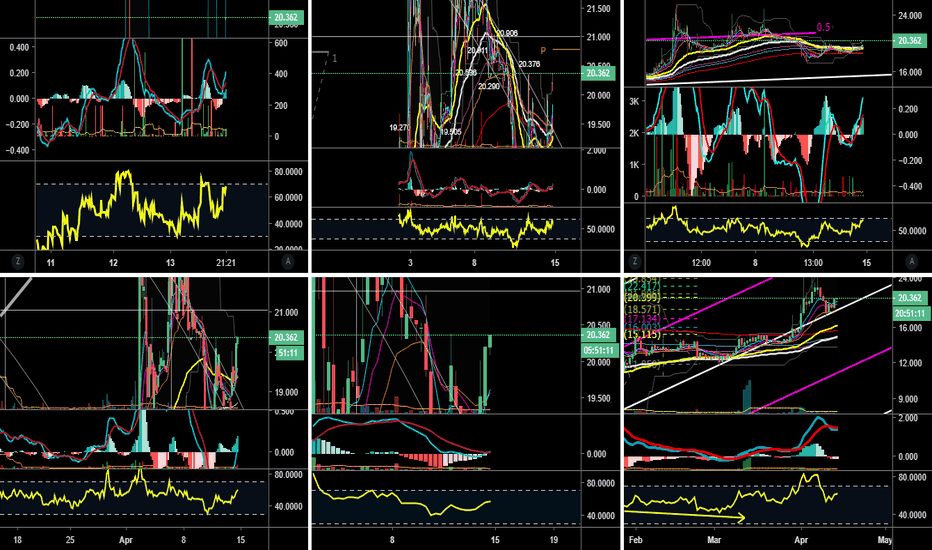
Task: Click the 20.908 price annotation
Action: click(x=506, y=33)
